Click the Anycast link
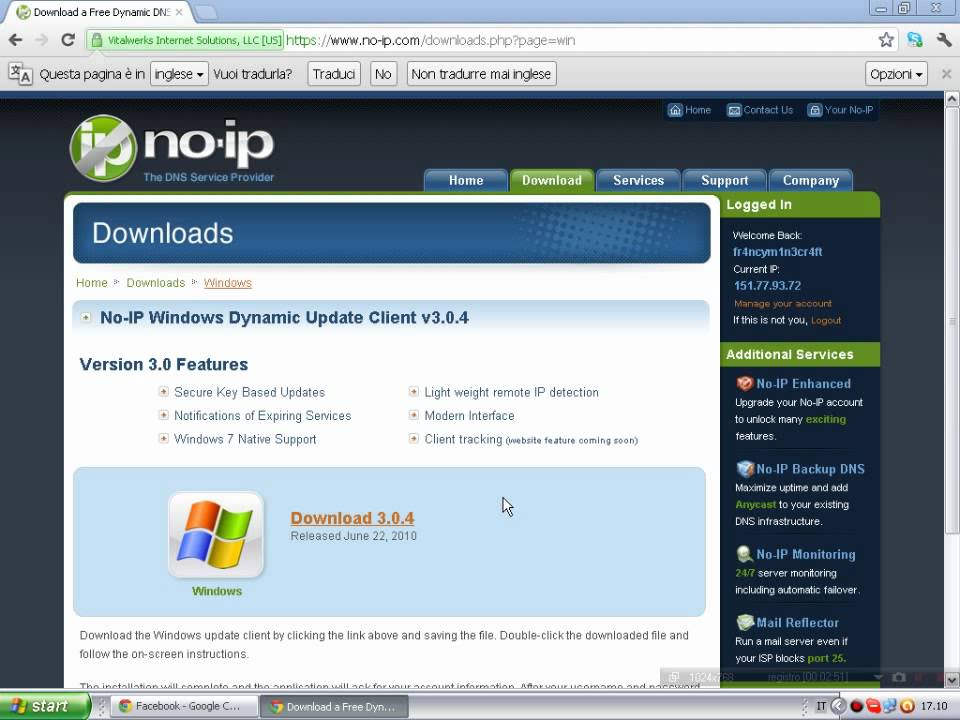960x720 pixels. [756, 504]
